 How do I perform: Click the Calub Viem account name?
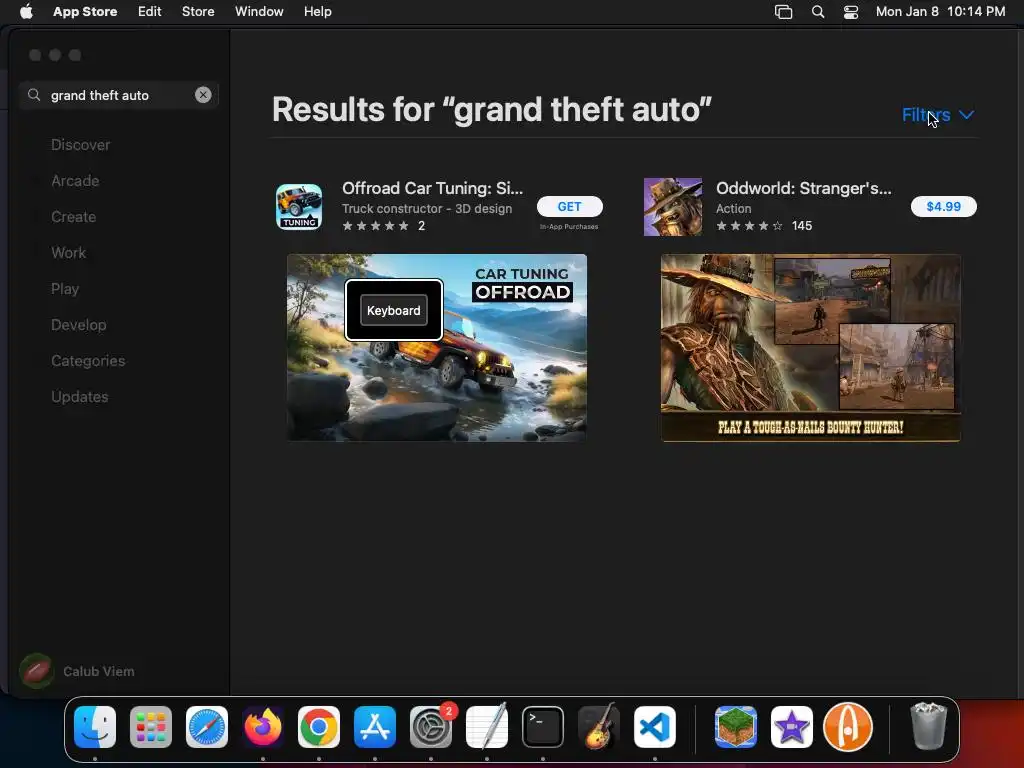(x=99, y=671)
